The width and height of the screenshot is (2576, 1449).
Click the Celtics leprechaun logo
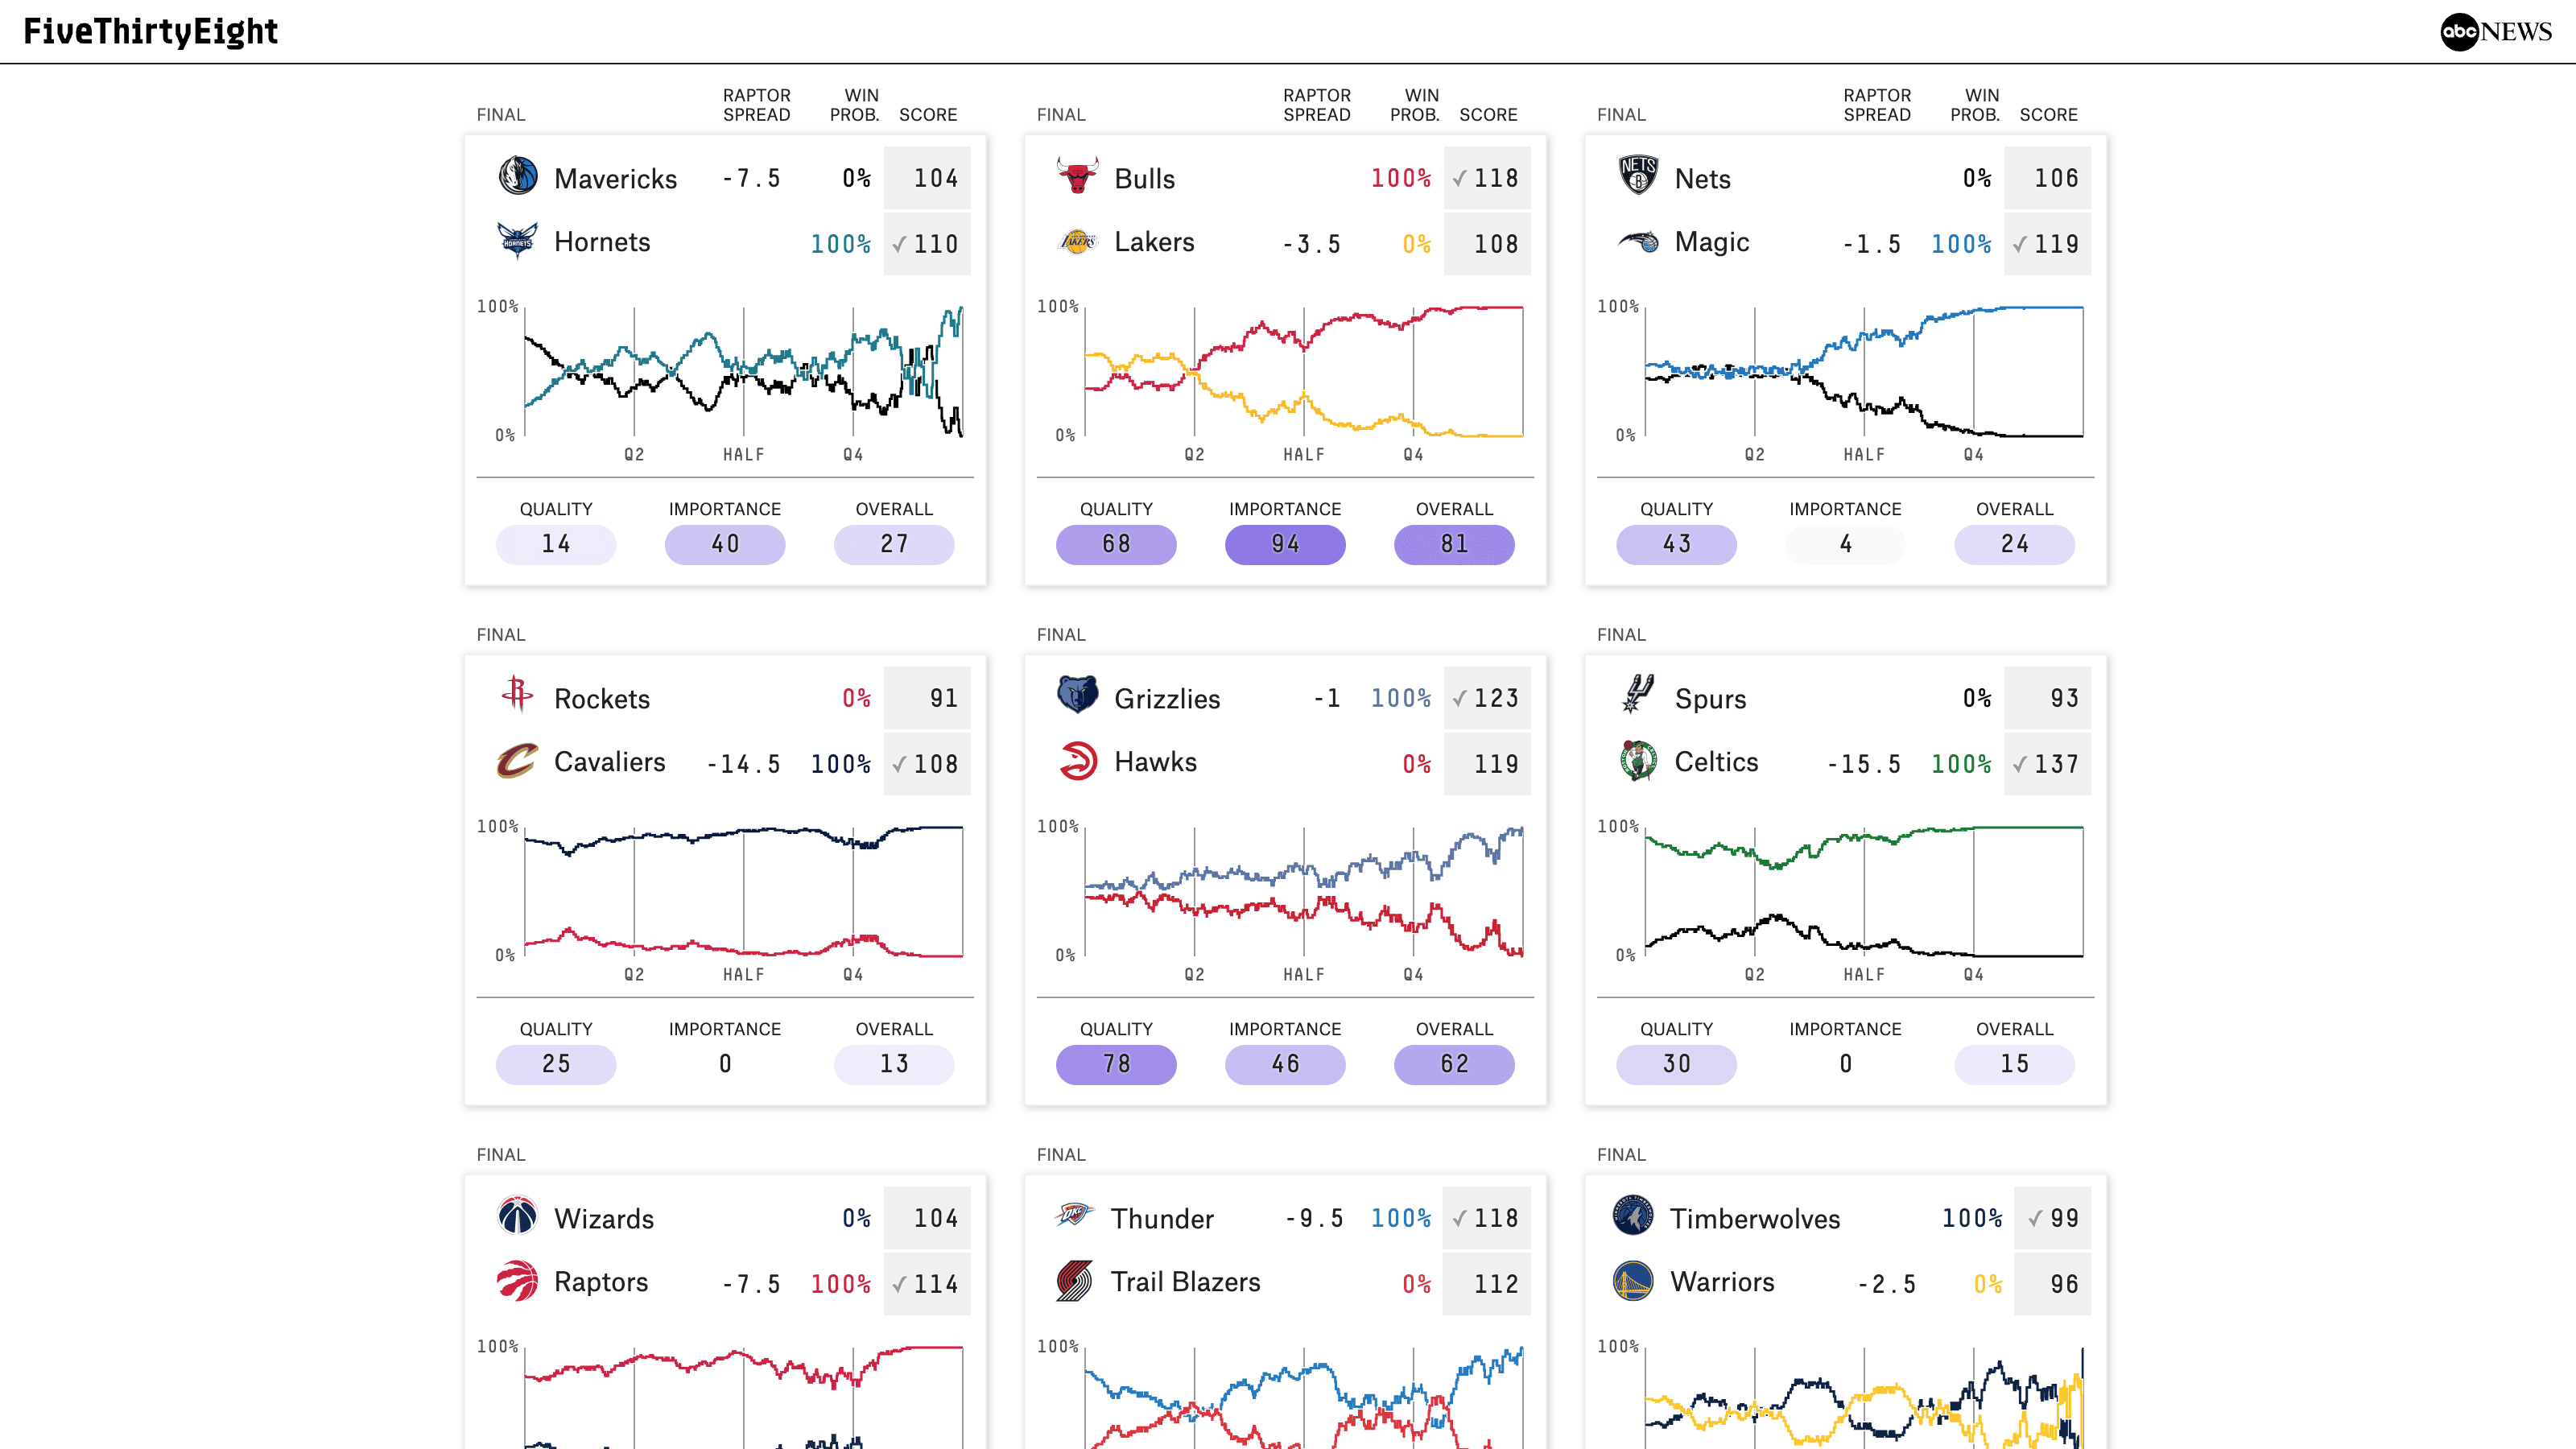point(1637,762)
